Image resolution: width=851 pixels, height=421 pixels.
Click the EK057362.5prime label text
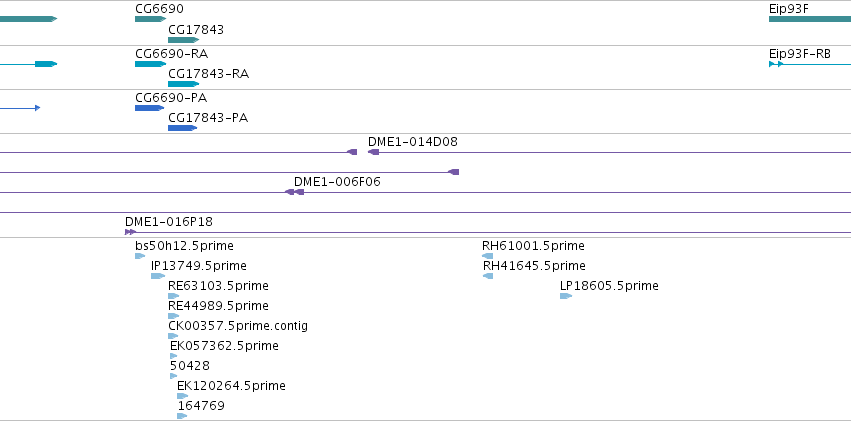224,346
